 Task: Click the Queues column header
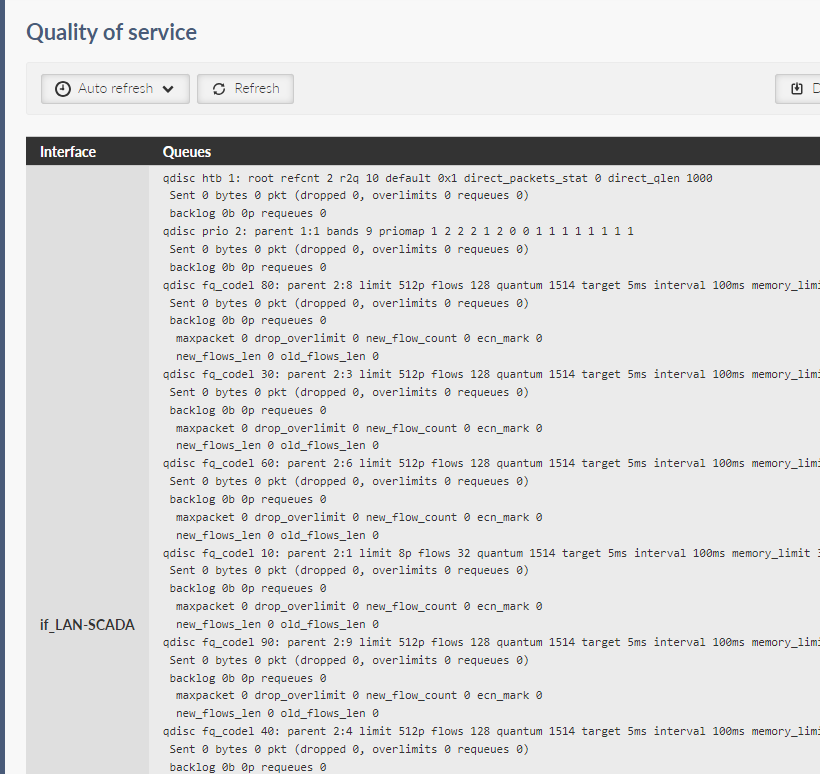(x=187, y=152)
